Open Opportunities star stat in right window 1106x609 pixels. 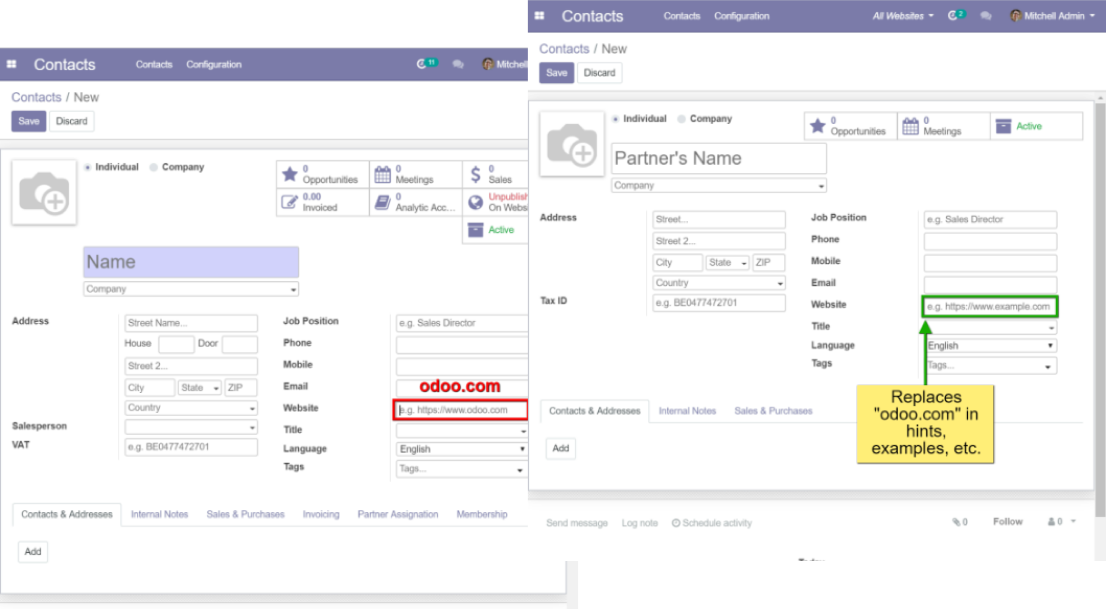(851, 126)
